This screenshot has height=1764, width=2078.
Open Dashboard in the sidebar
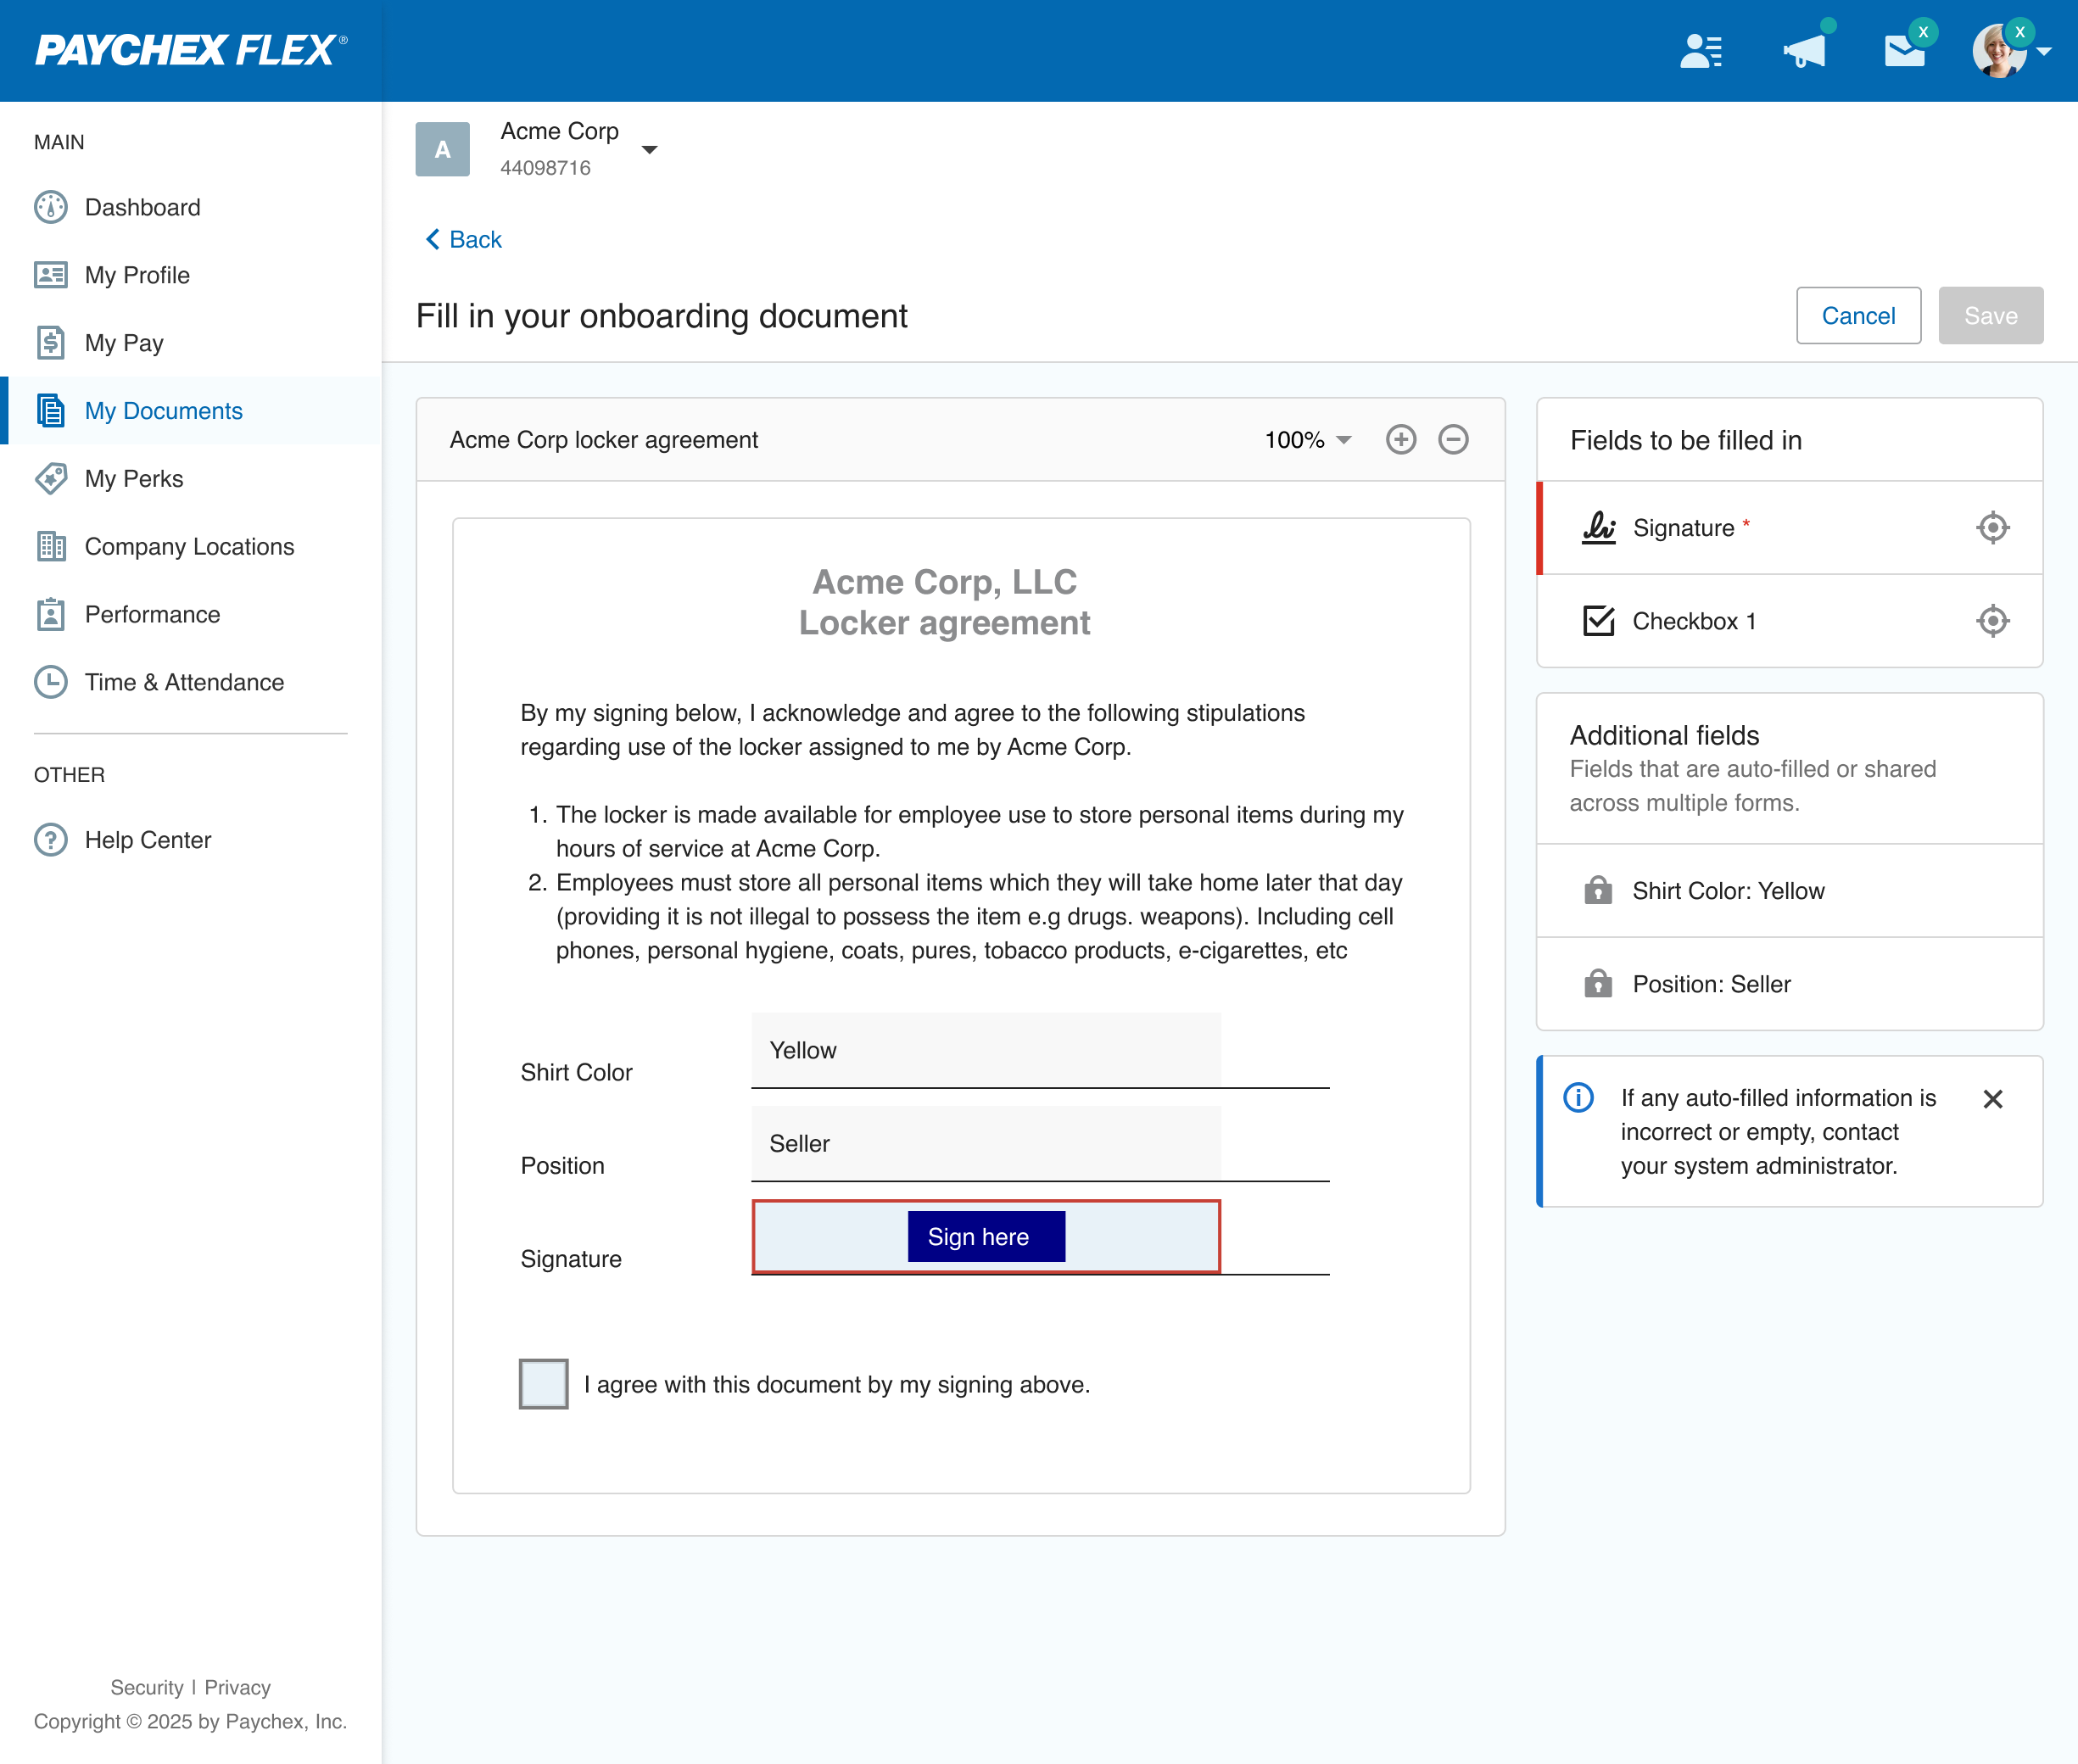coord(191,207)
